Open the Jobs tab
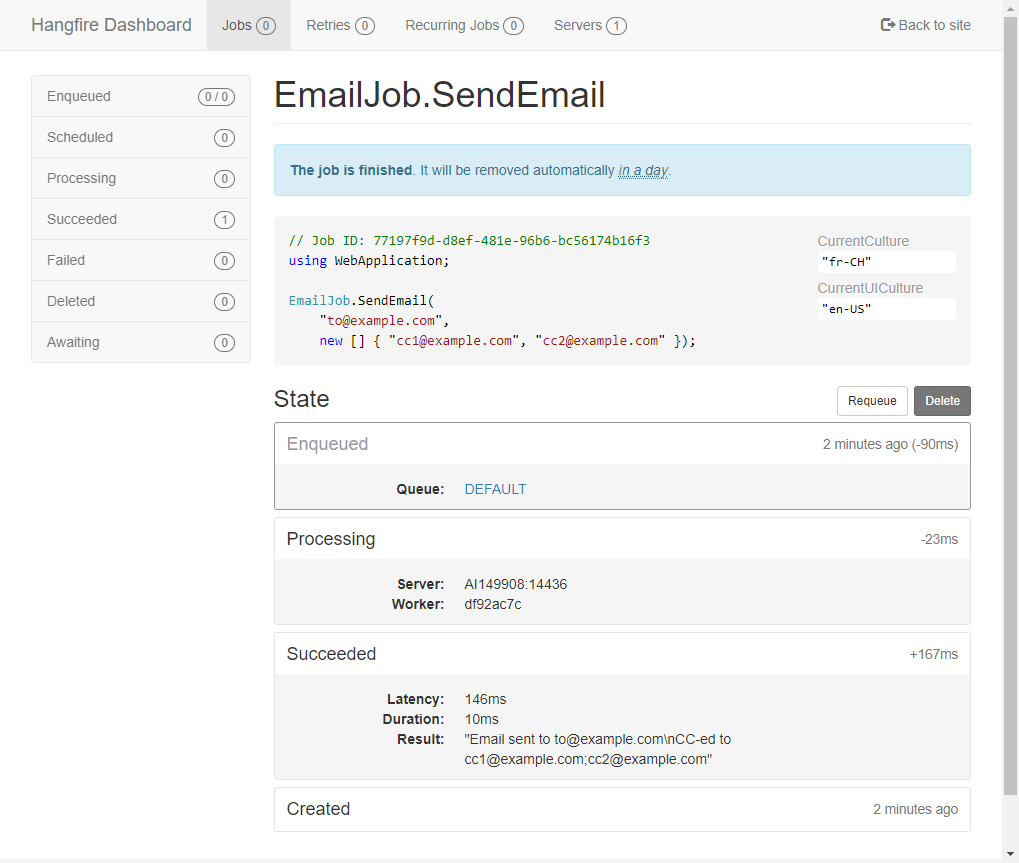Screen dimensions: 1019x863 [248, 25]
